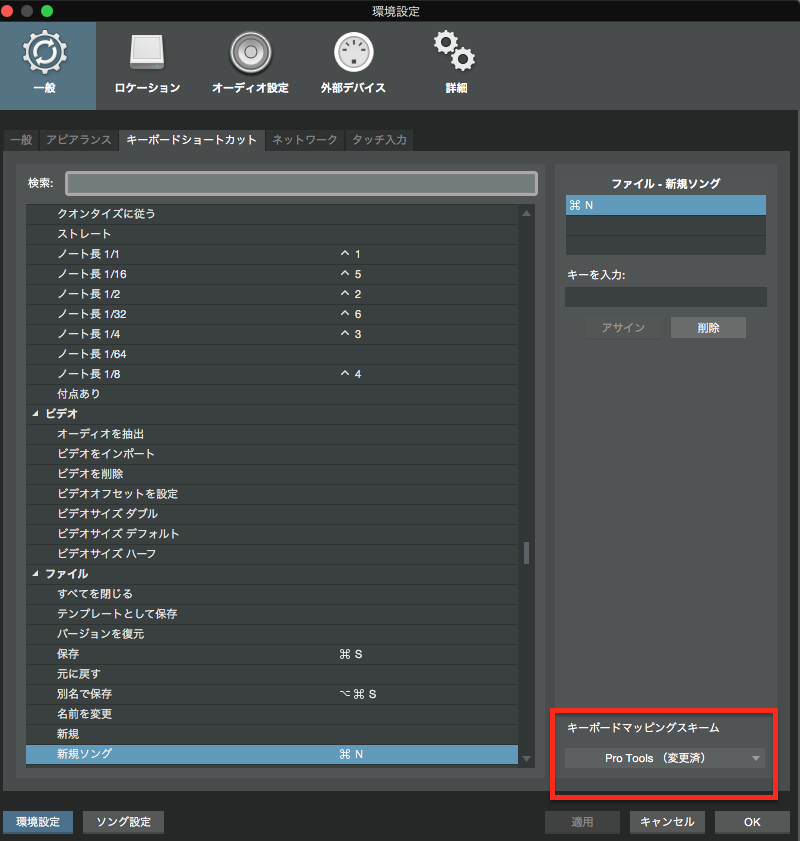Select the クオンタイズに従う row
Image resolution: width=800 pixels, height=841 pixels.
(272, 213)
